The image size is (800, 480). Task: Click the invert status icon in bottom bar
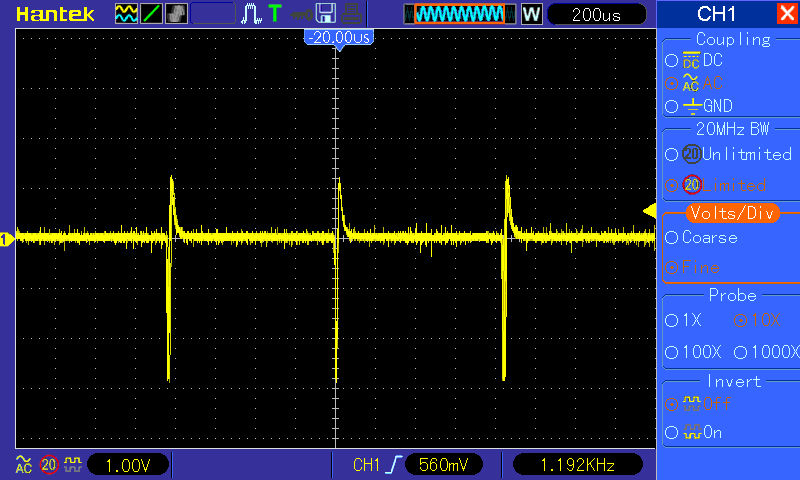[73, 464]
